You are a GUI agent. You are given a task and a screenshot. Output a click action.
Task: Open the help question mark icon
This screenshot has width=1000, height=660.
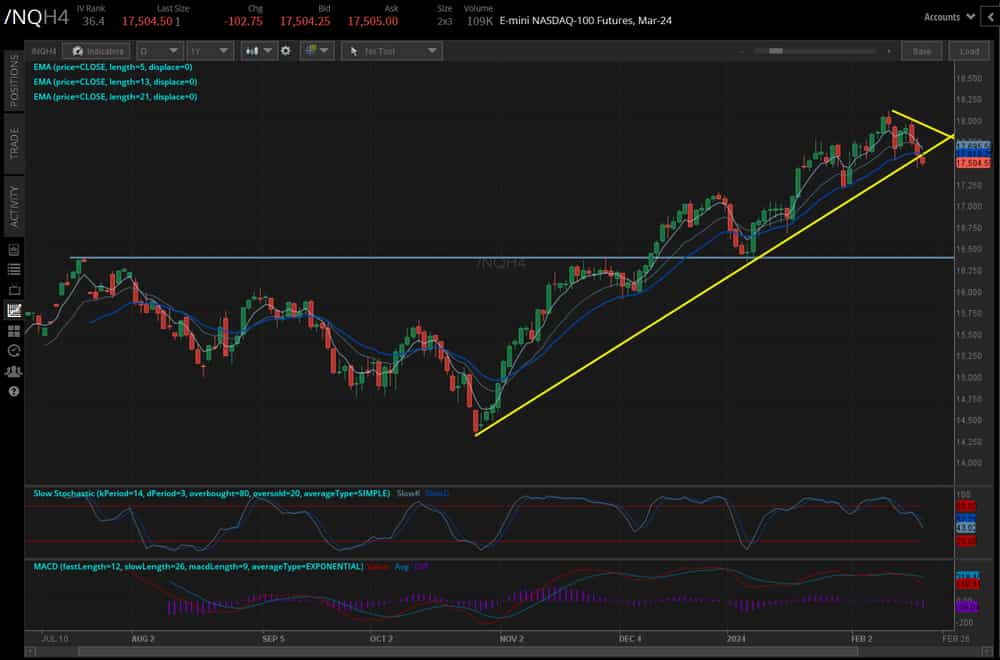13,392
